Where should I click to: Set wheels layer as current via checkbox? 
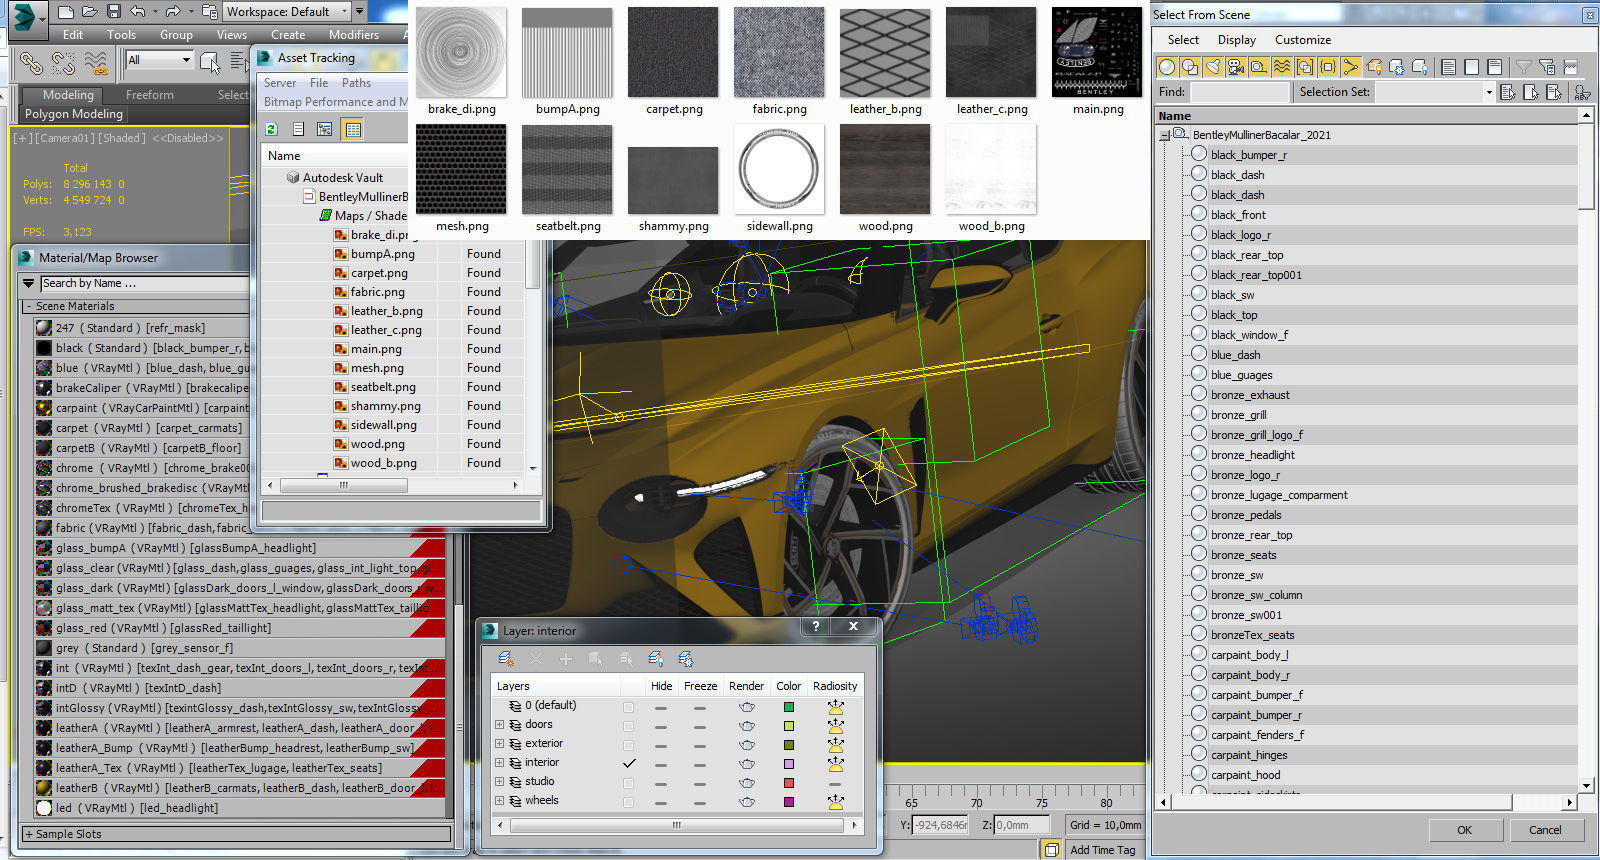click(628, 801)
